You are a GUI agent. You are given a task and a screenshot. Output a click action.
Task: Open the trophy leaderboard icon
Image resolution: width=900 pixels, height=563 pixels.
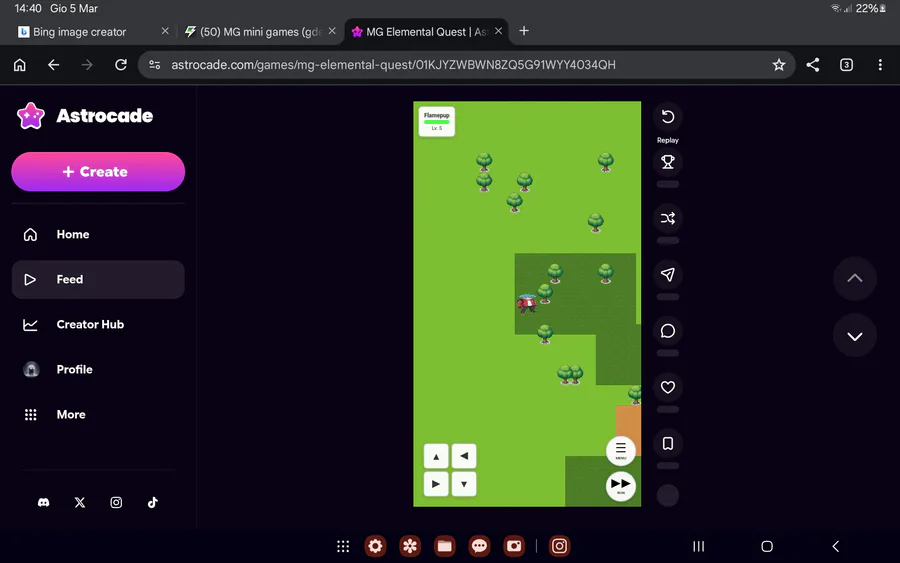tap(668, 162)
